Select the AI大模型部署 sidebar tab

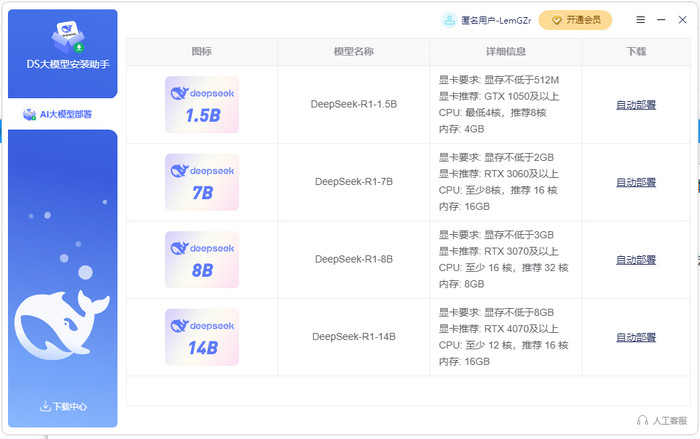(62, 114)
